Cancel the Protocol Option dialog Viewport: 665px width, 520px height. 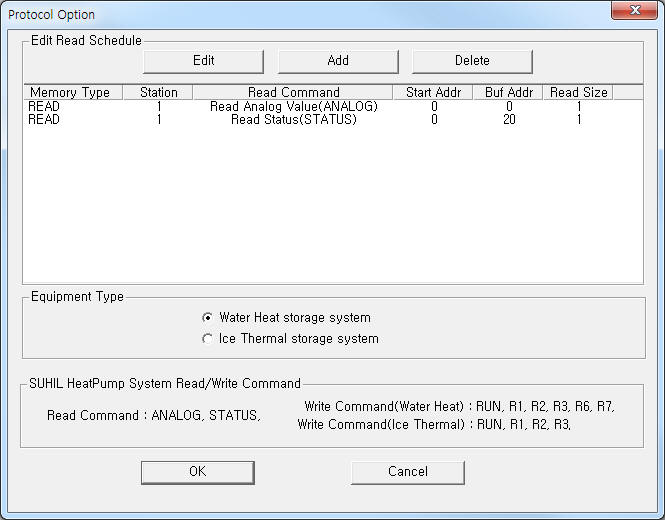pos(407,471)
